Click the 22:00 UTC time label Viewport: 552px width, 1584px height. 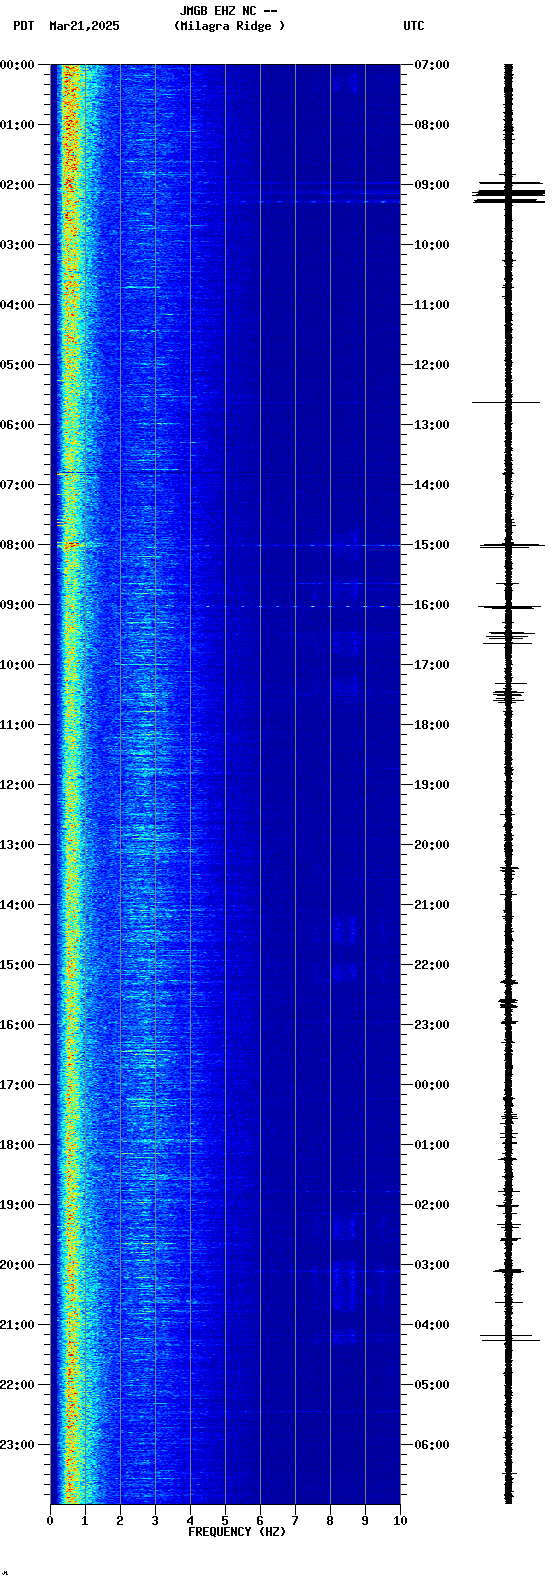click(432, 965)
